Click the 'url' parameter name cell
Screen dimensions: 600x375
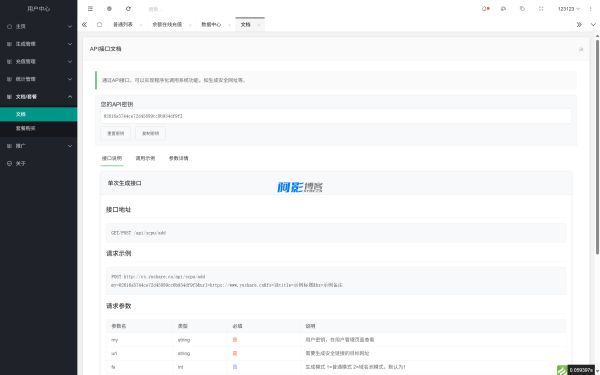point(139,354)
